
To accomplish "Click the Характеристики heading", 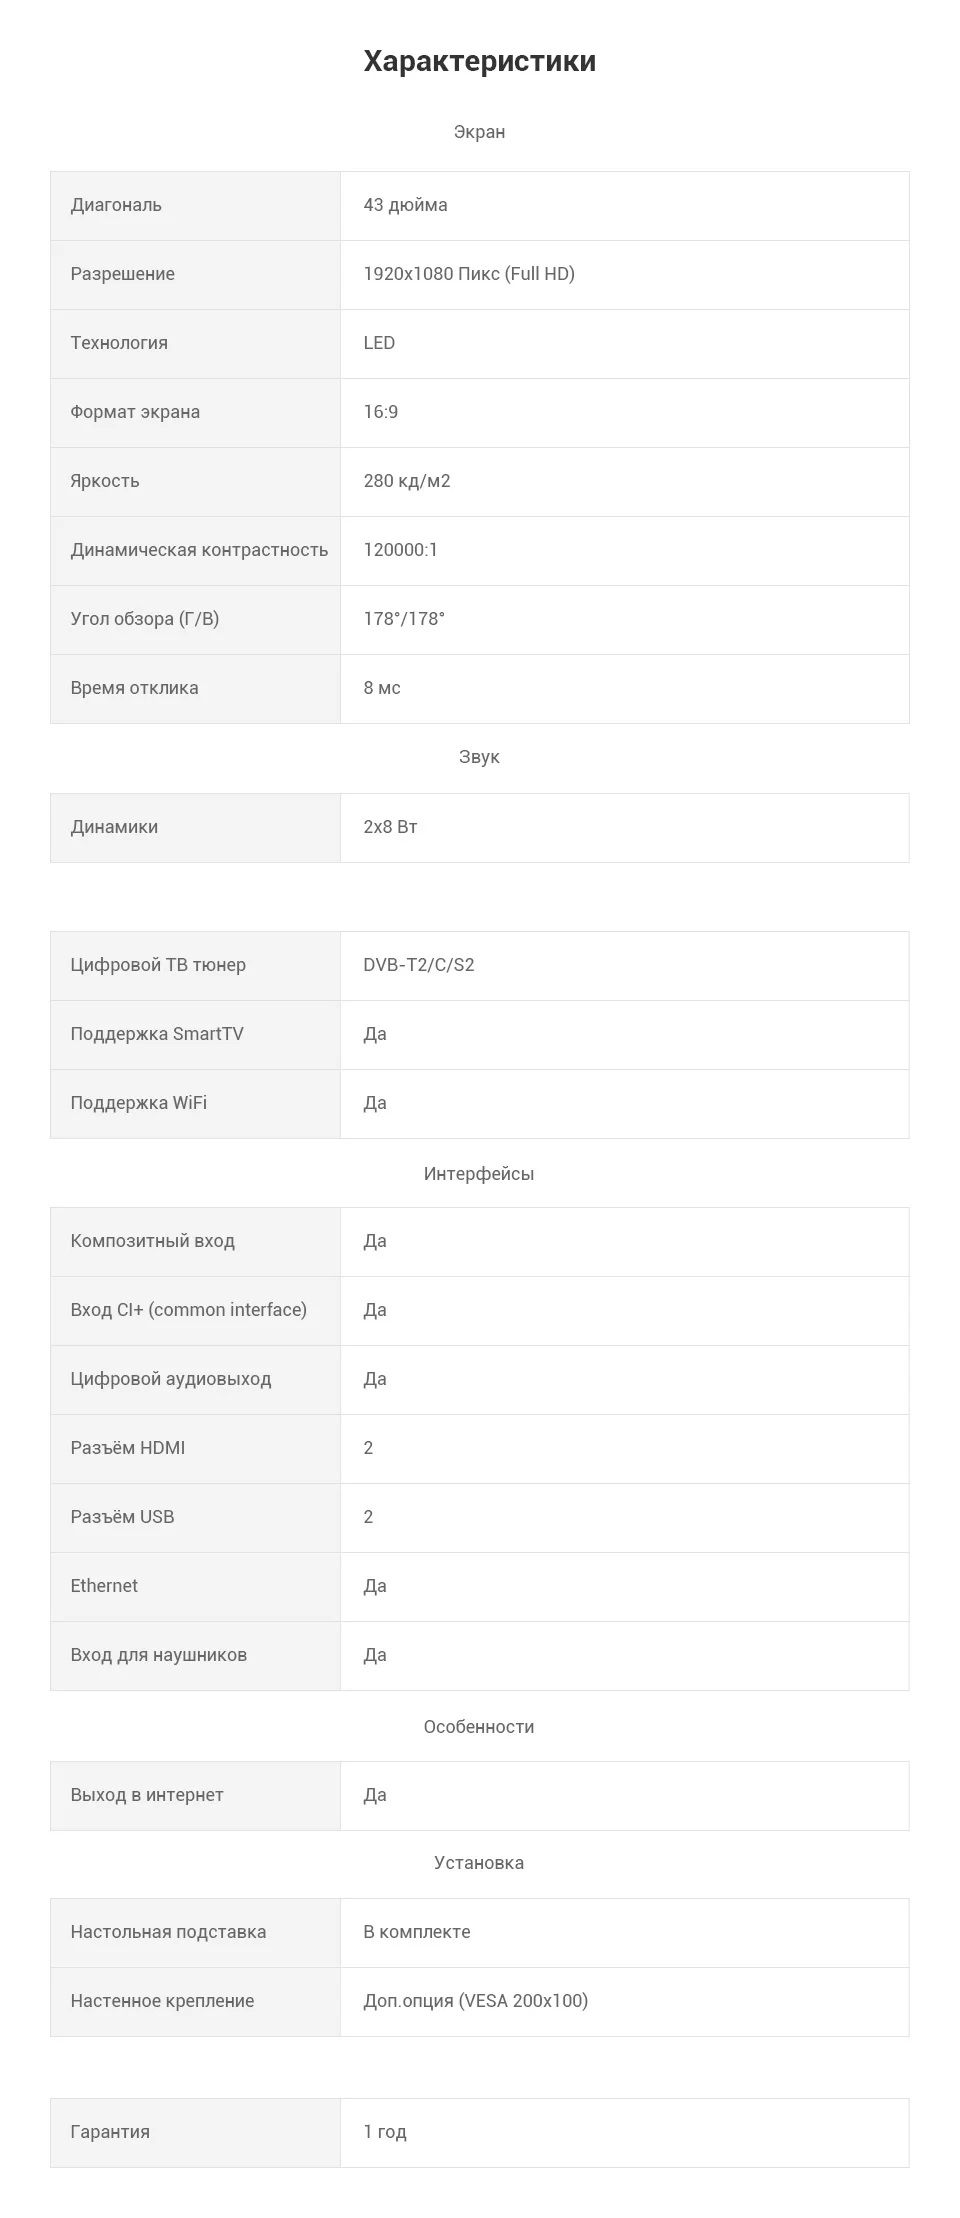I will tap(479, 61).
